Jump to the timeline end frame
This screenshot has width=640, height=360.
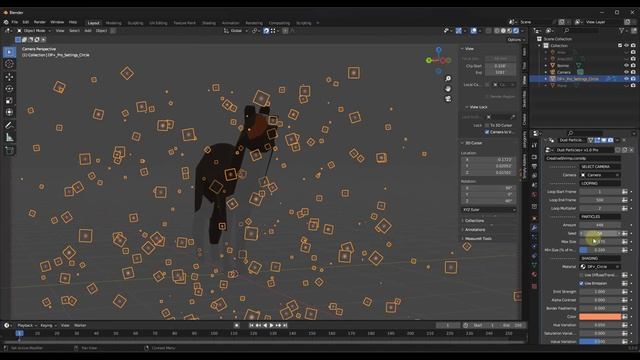(x=285, y=325)
